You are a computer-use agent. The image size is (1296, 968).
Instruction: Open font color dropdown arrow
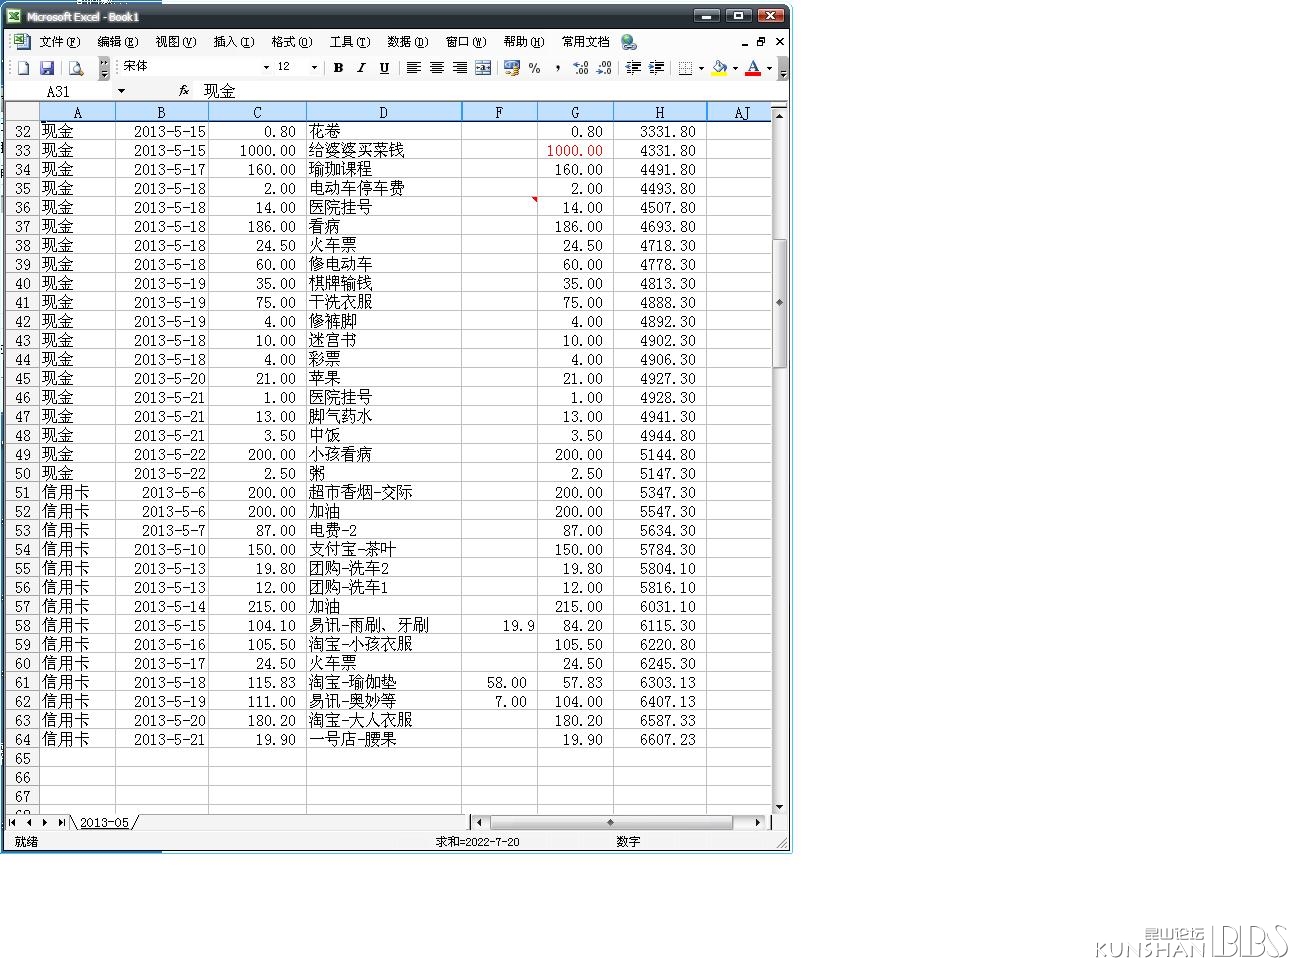pos(769,68)
